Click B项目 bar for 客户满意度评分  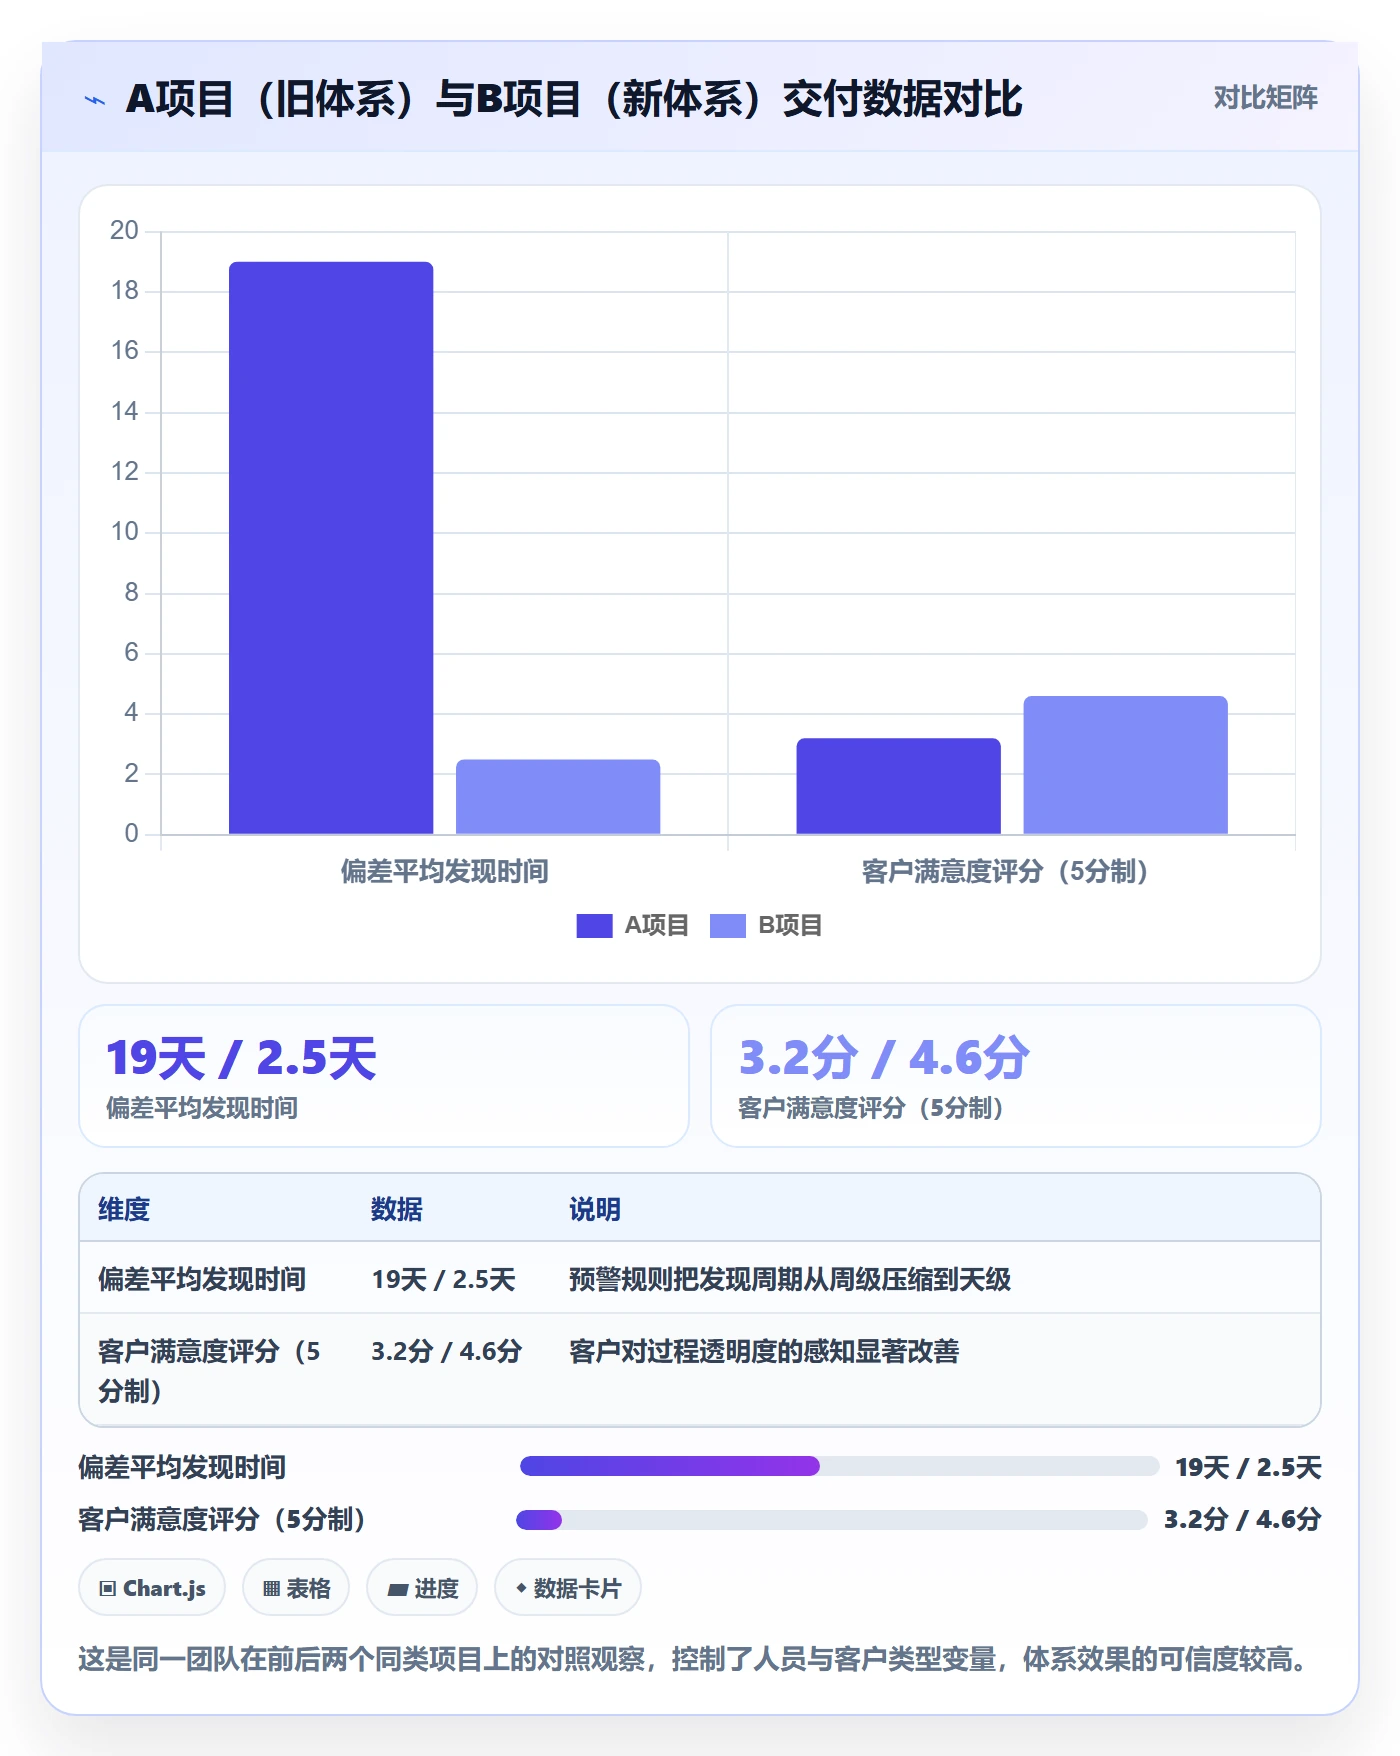tap(1125, 765)
